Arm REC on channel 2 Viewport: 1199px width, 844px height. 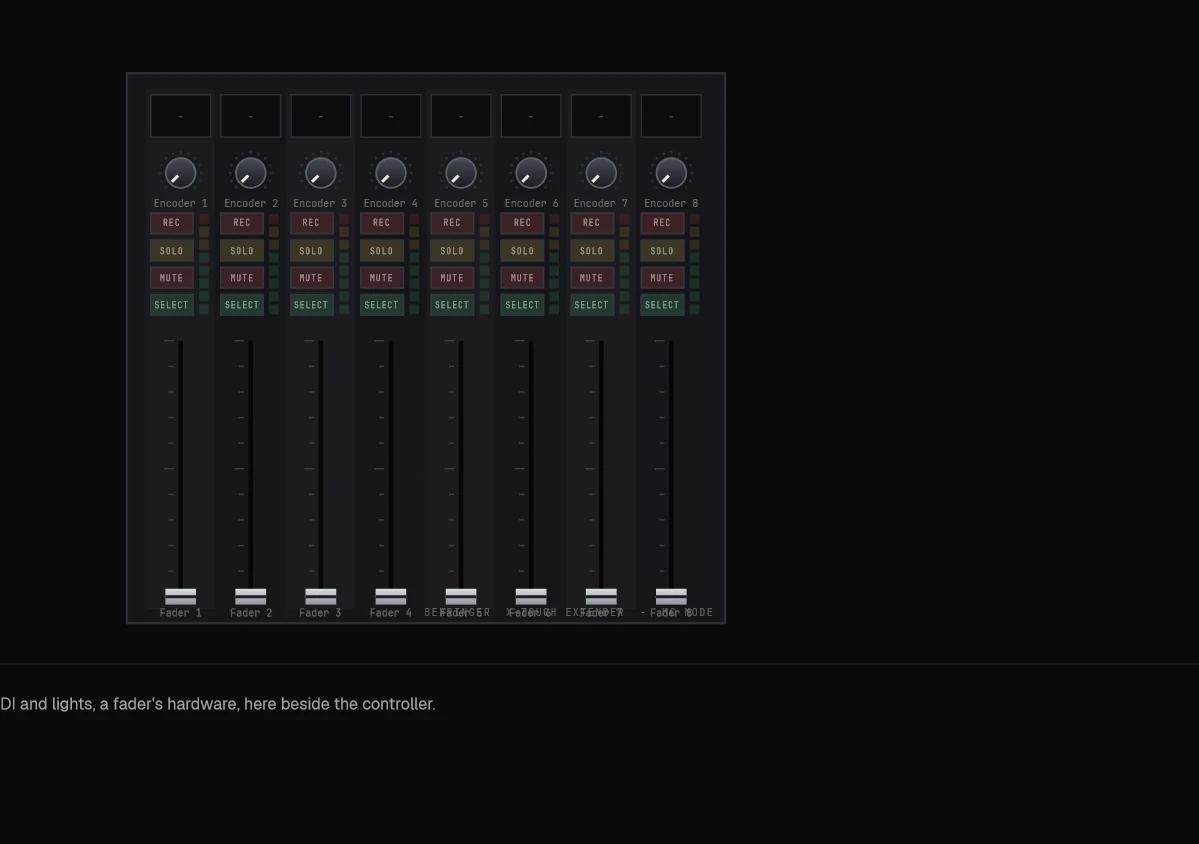[242, 222]
